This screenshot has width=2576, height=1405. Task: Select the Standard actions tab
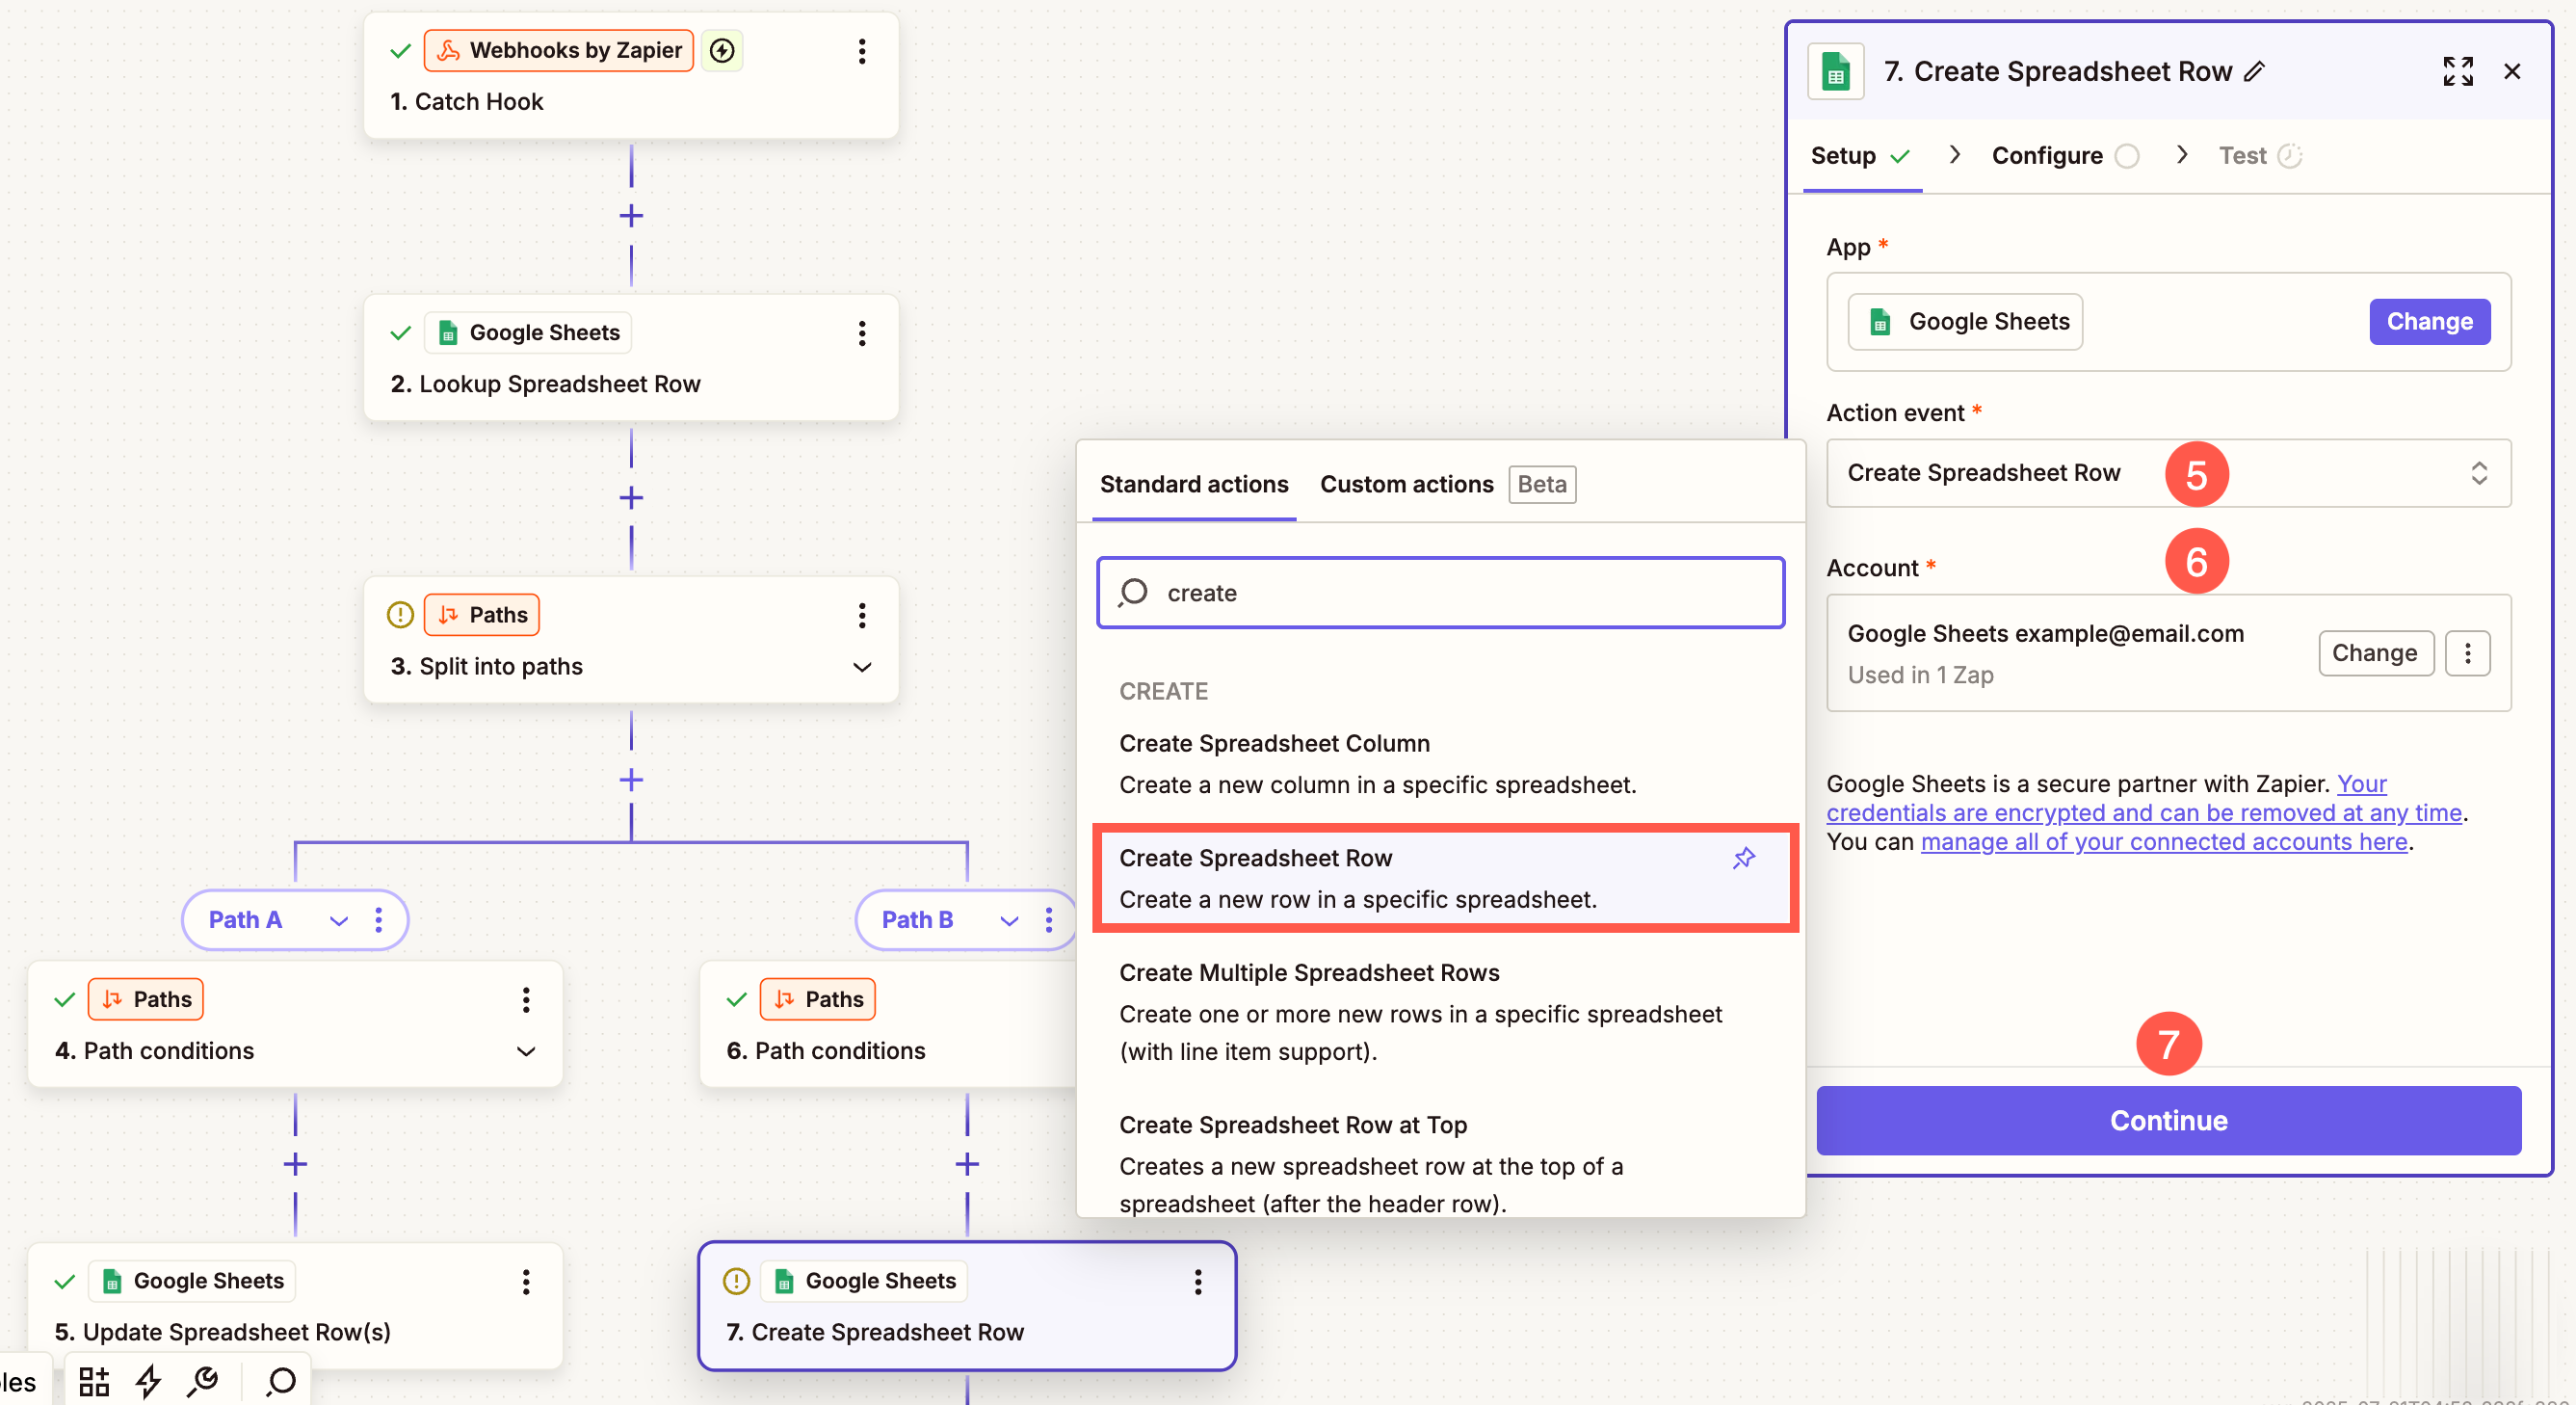click(x=1194, y=484)
